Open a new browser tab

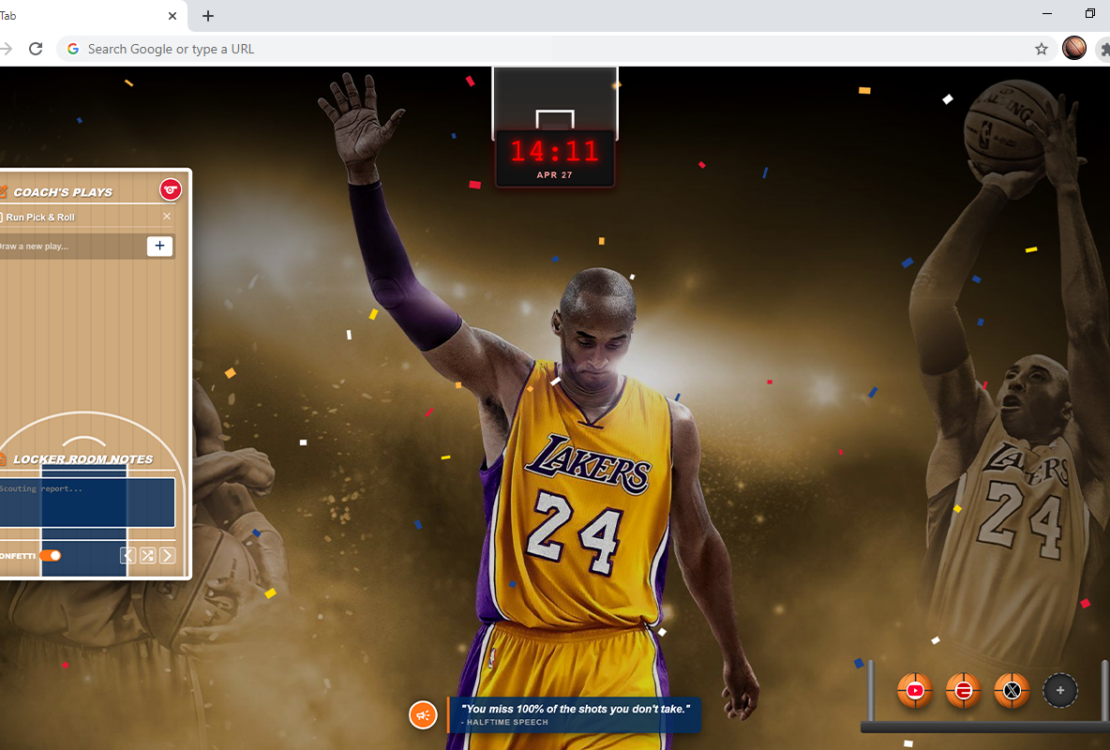208,16
